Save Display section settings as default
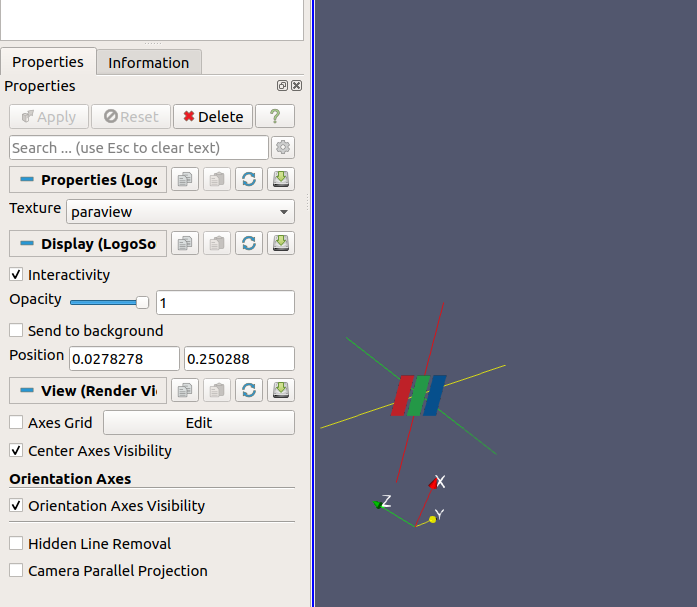Screen dimensions: 697x607 (281, 243)
